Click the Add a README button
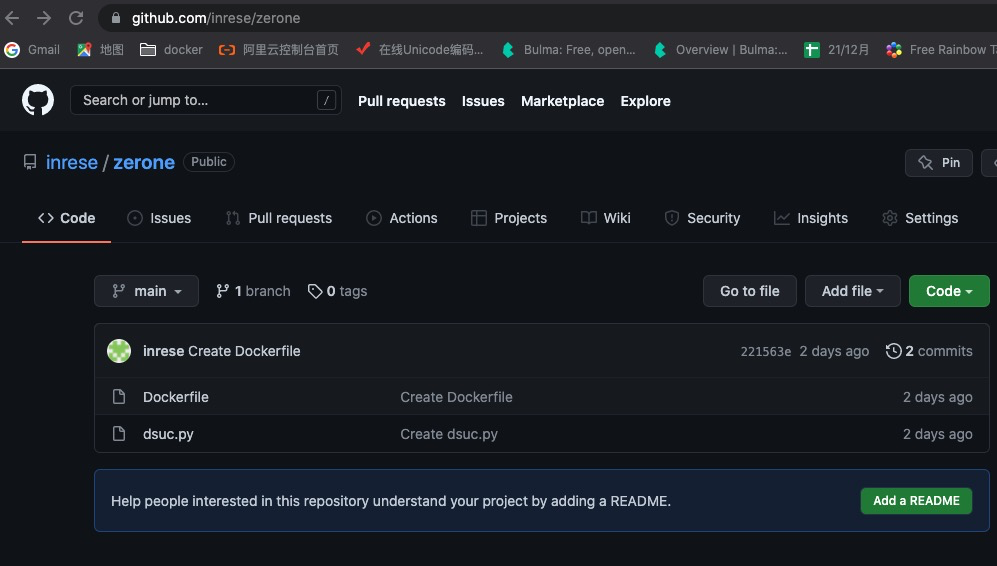997x566 pixels. pos(915,501)
